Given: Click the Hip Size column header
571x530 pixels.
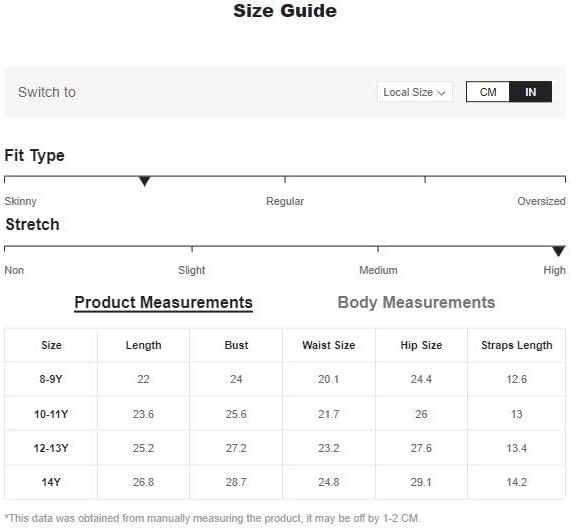Looking at the screenshot, I should pos(421,345).
